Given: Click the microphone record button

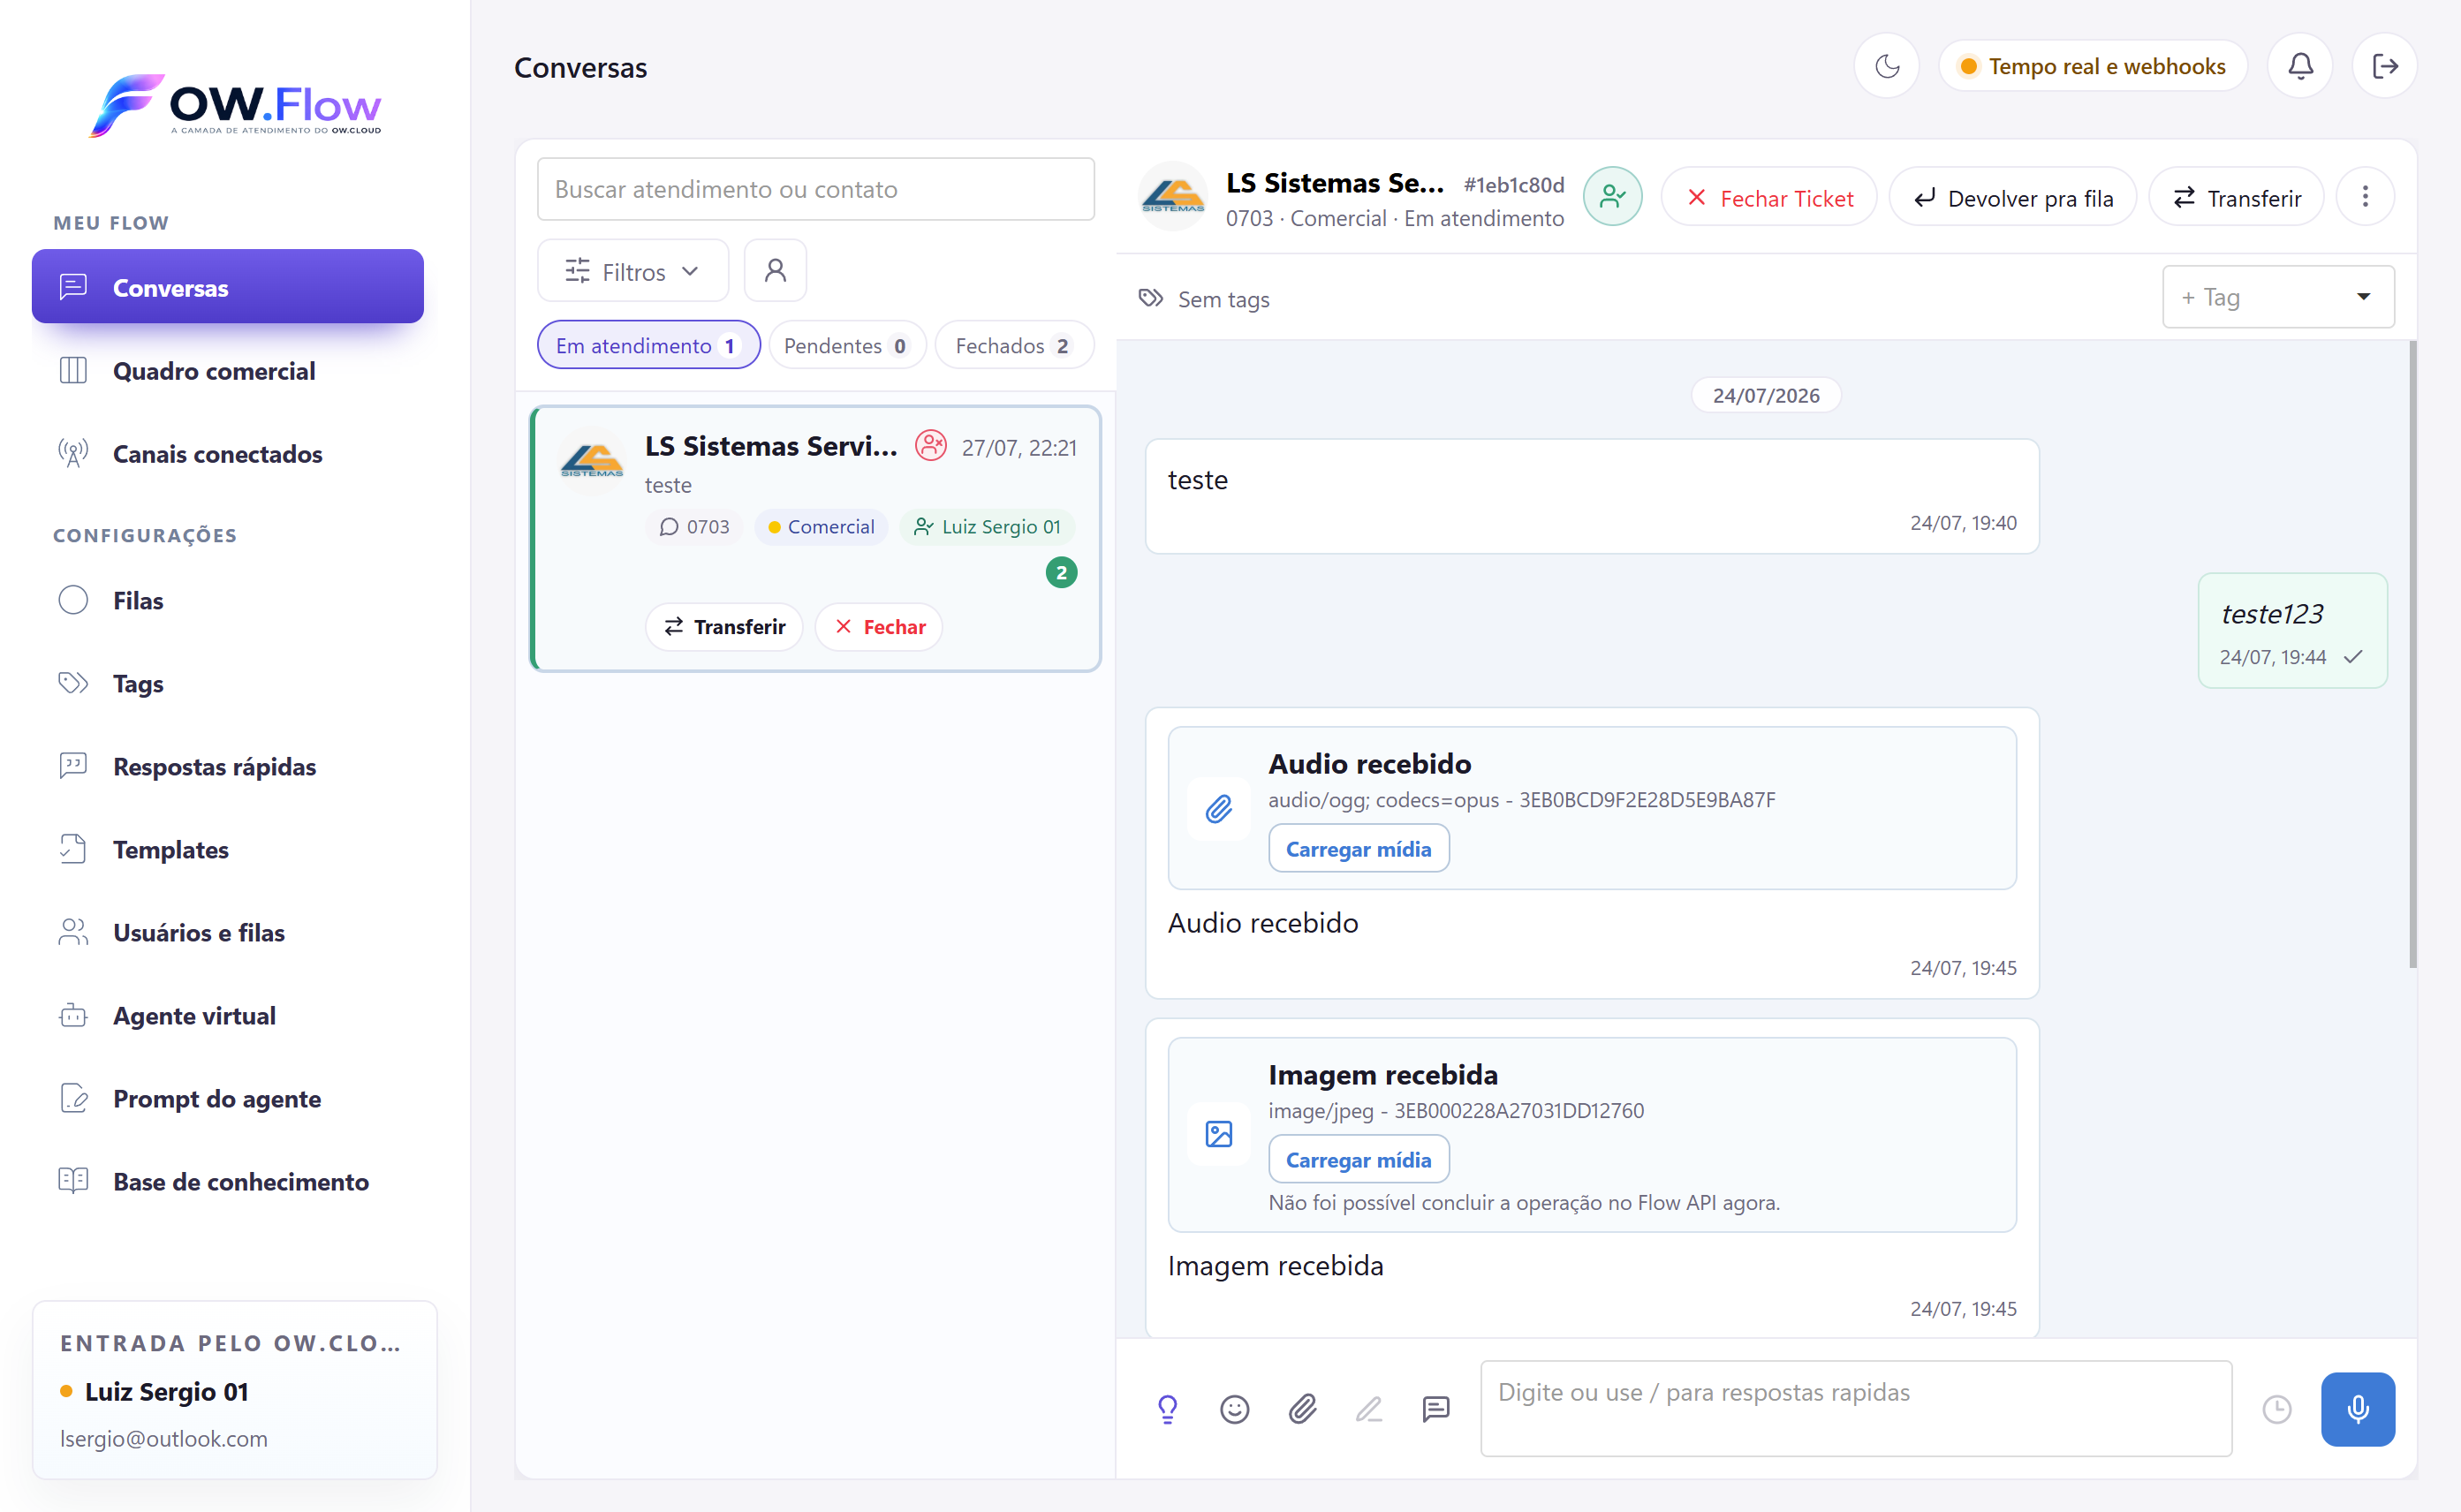Looking at the screenshot, I should pyautogui.click(x=2358, y=1409).
